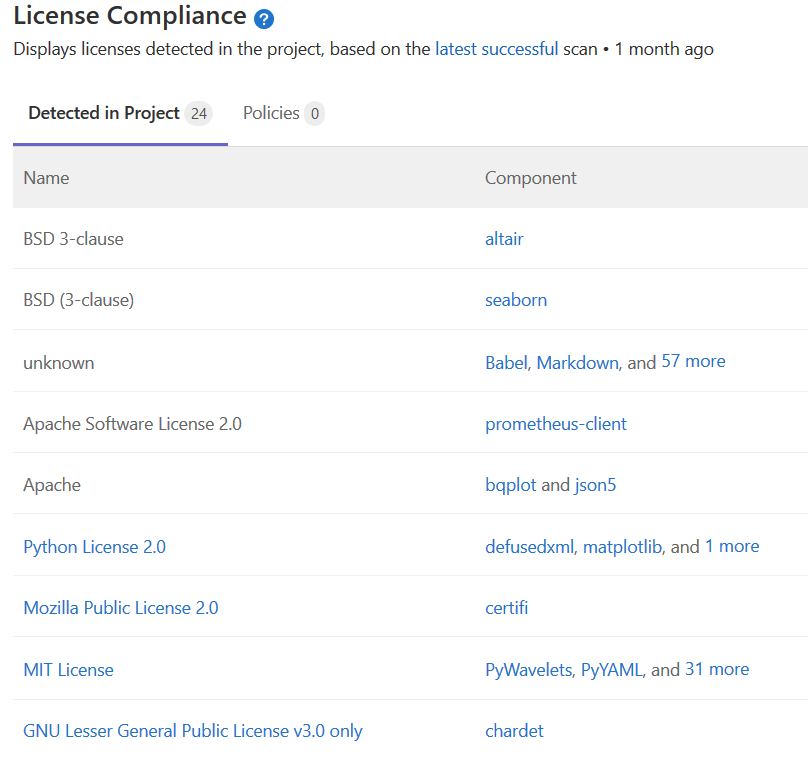Open the defusedxml component
808x757 pixels.
[x=529, y=546]
